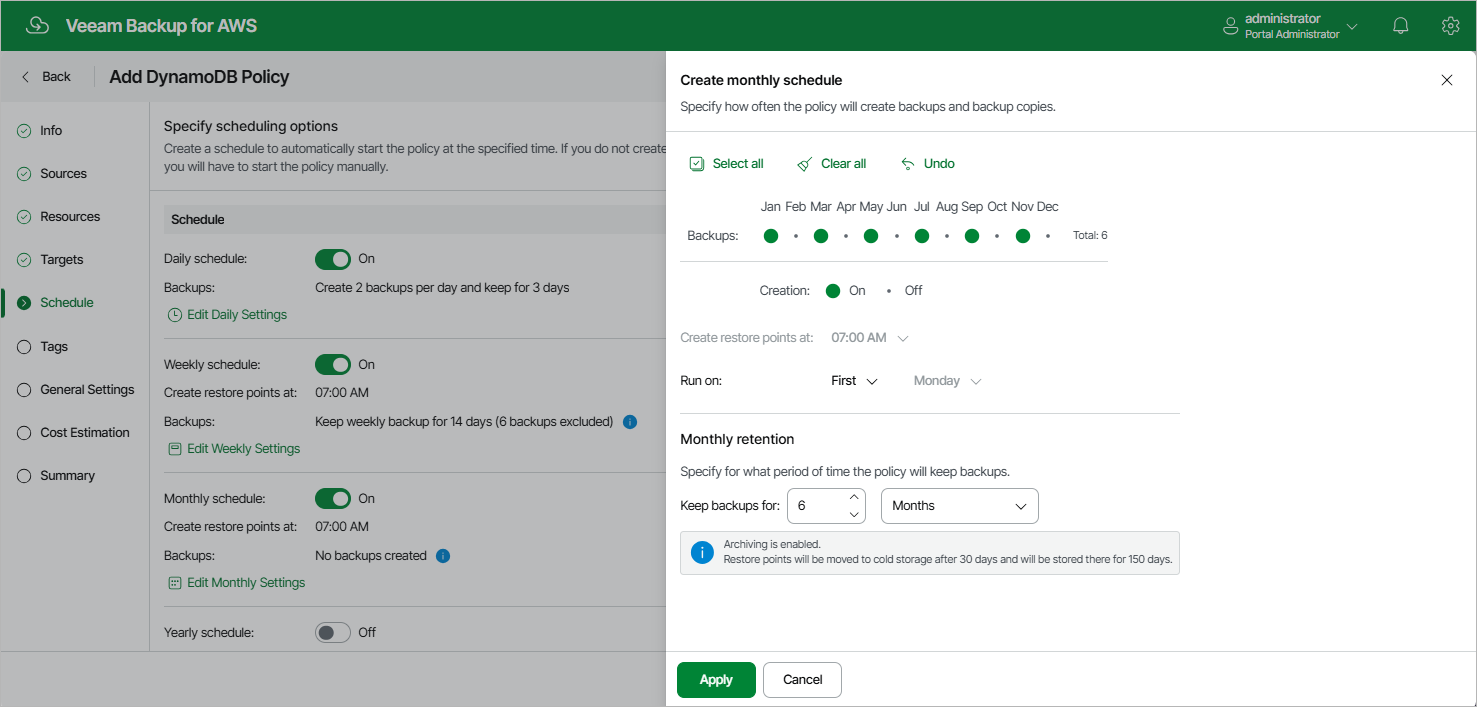Click the Info step checkmark icon
This screenshot has height=707, width=1477.
coord(24,131)
